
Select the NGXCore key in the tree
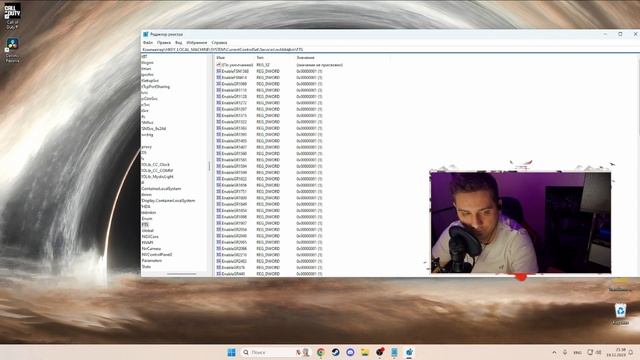point(150,236)
